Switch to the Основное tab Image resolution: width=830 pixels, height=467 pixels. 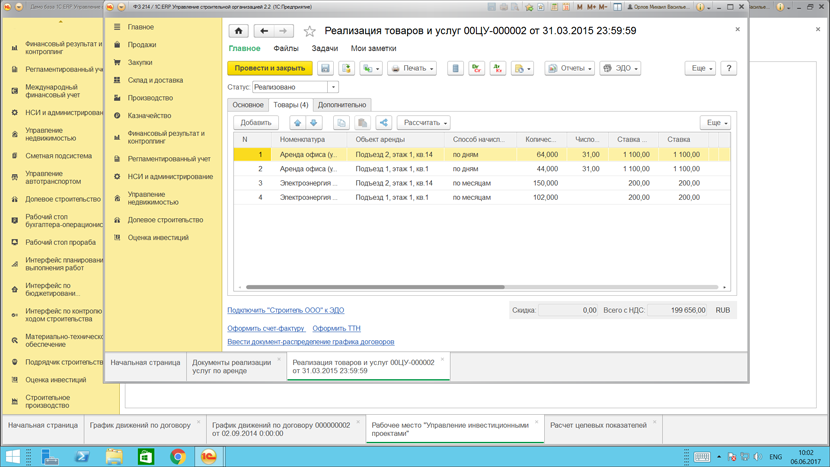(248, 105)
